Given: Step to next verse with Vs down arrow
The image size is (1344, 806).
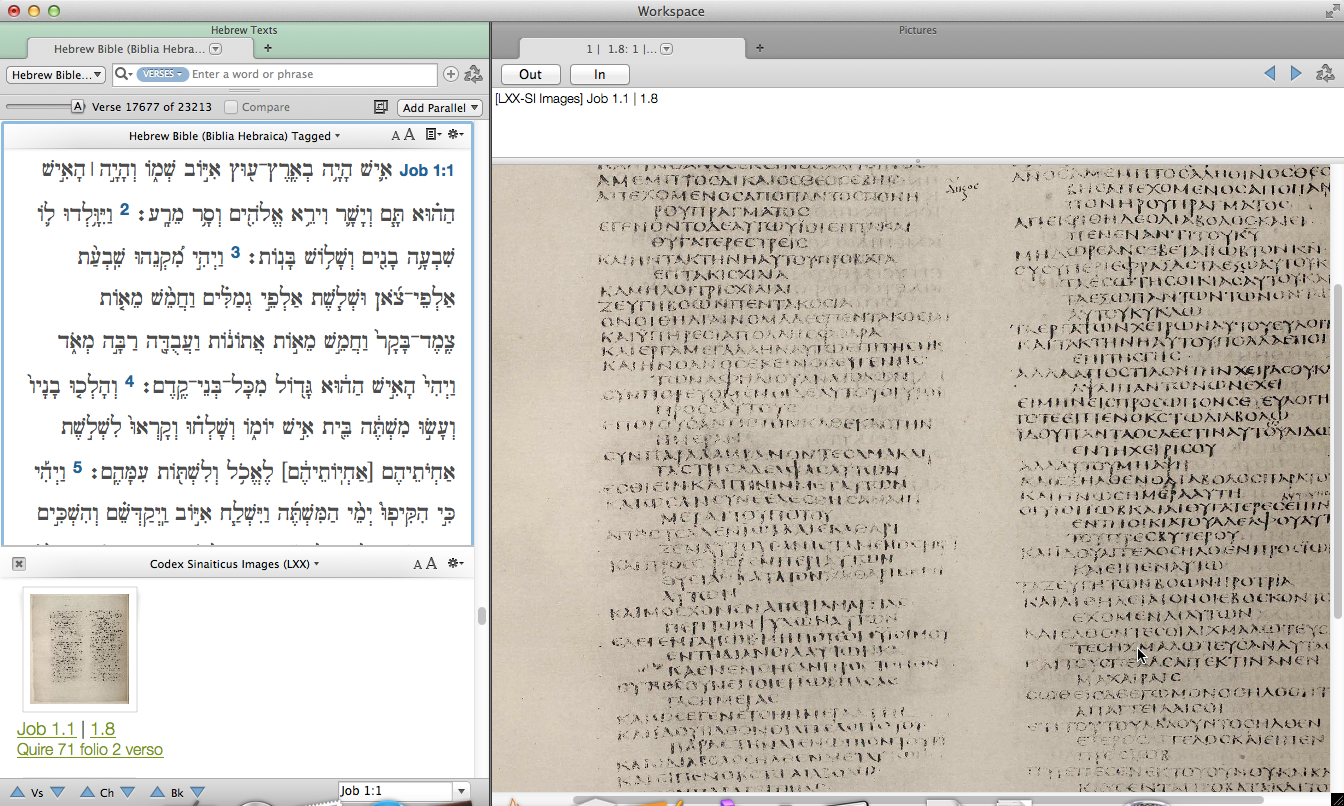Looking at the screenshot, I should [x=57, y=792].
